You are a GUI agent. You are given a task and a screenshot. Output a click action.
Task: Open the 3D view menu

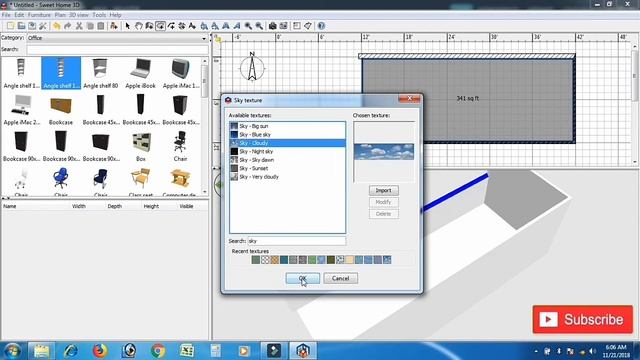point(78,15)
